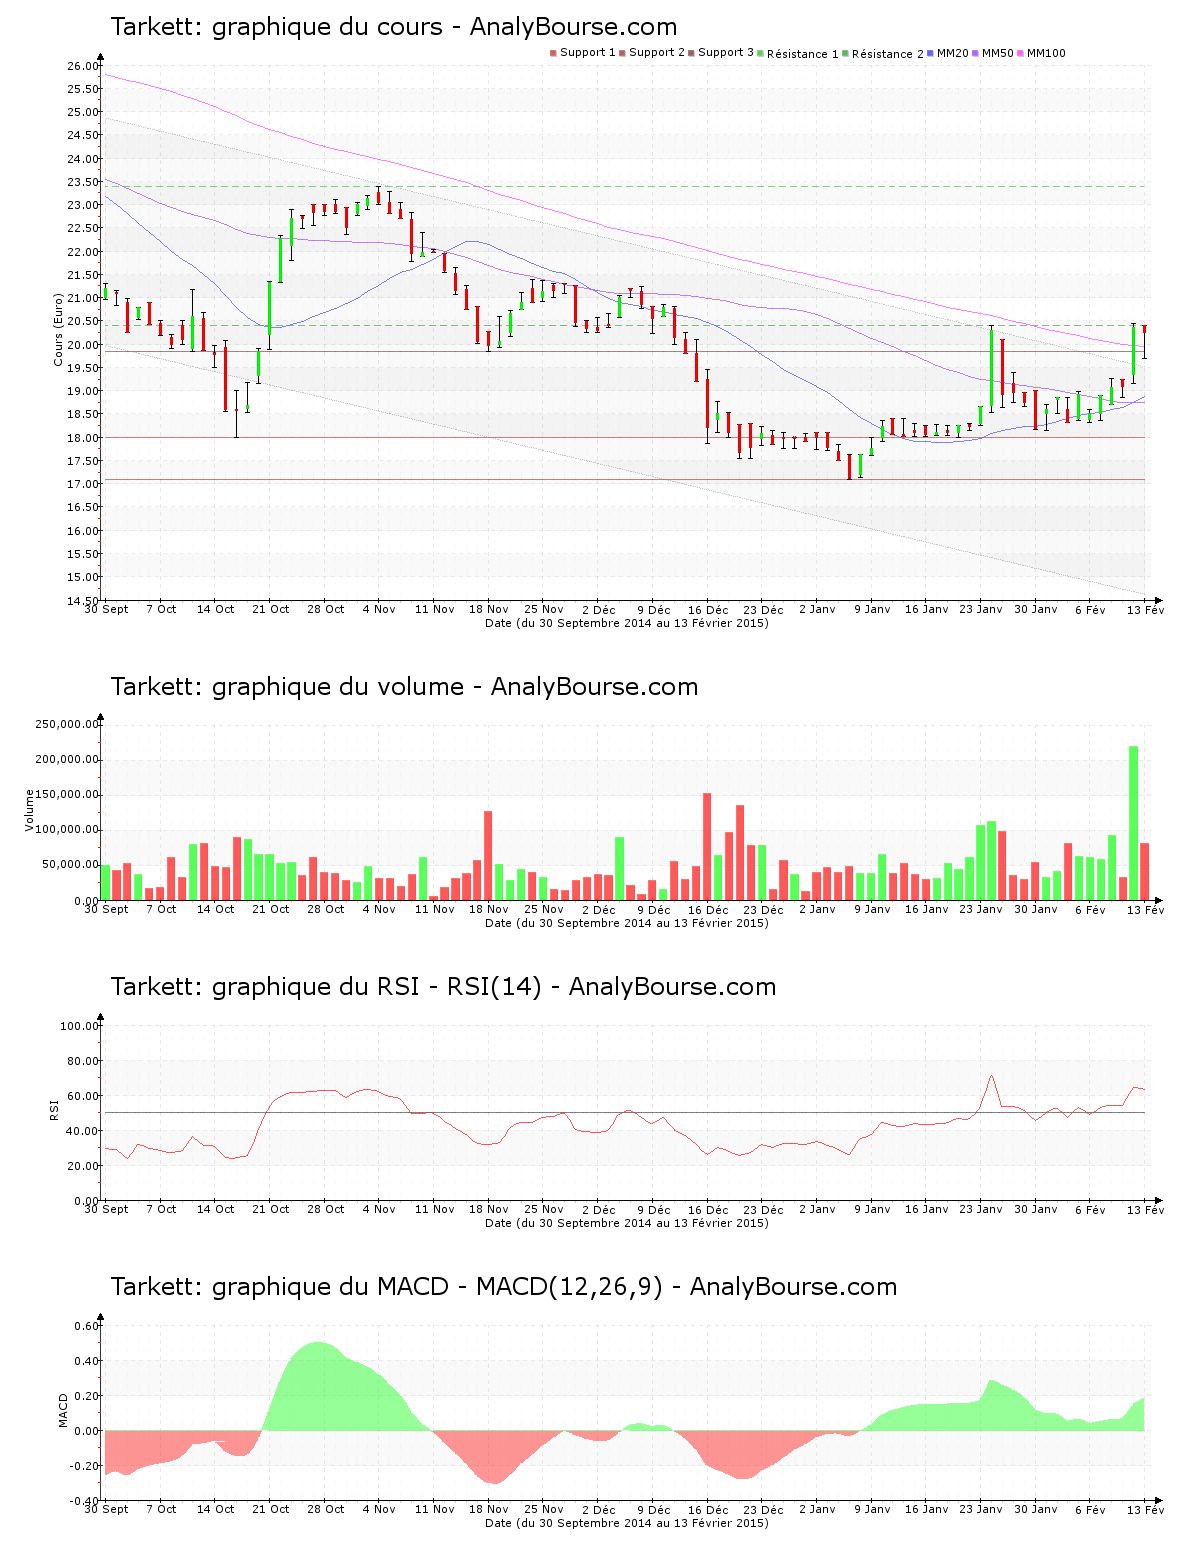Click the 14.50 price axis label
The image size is (1200, 1550).
click(x=83, y=600)
